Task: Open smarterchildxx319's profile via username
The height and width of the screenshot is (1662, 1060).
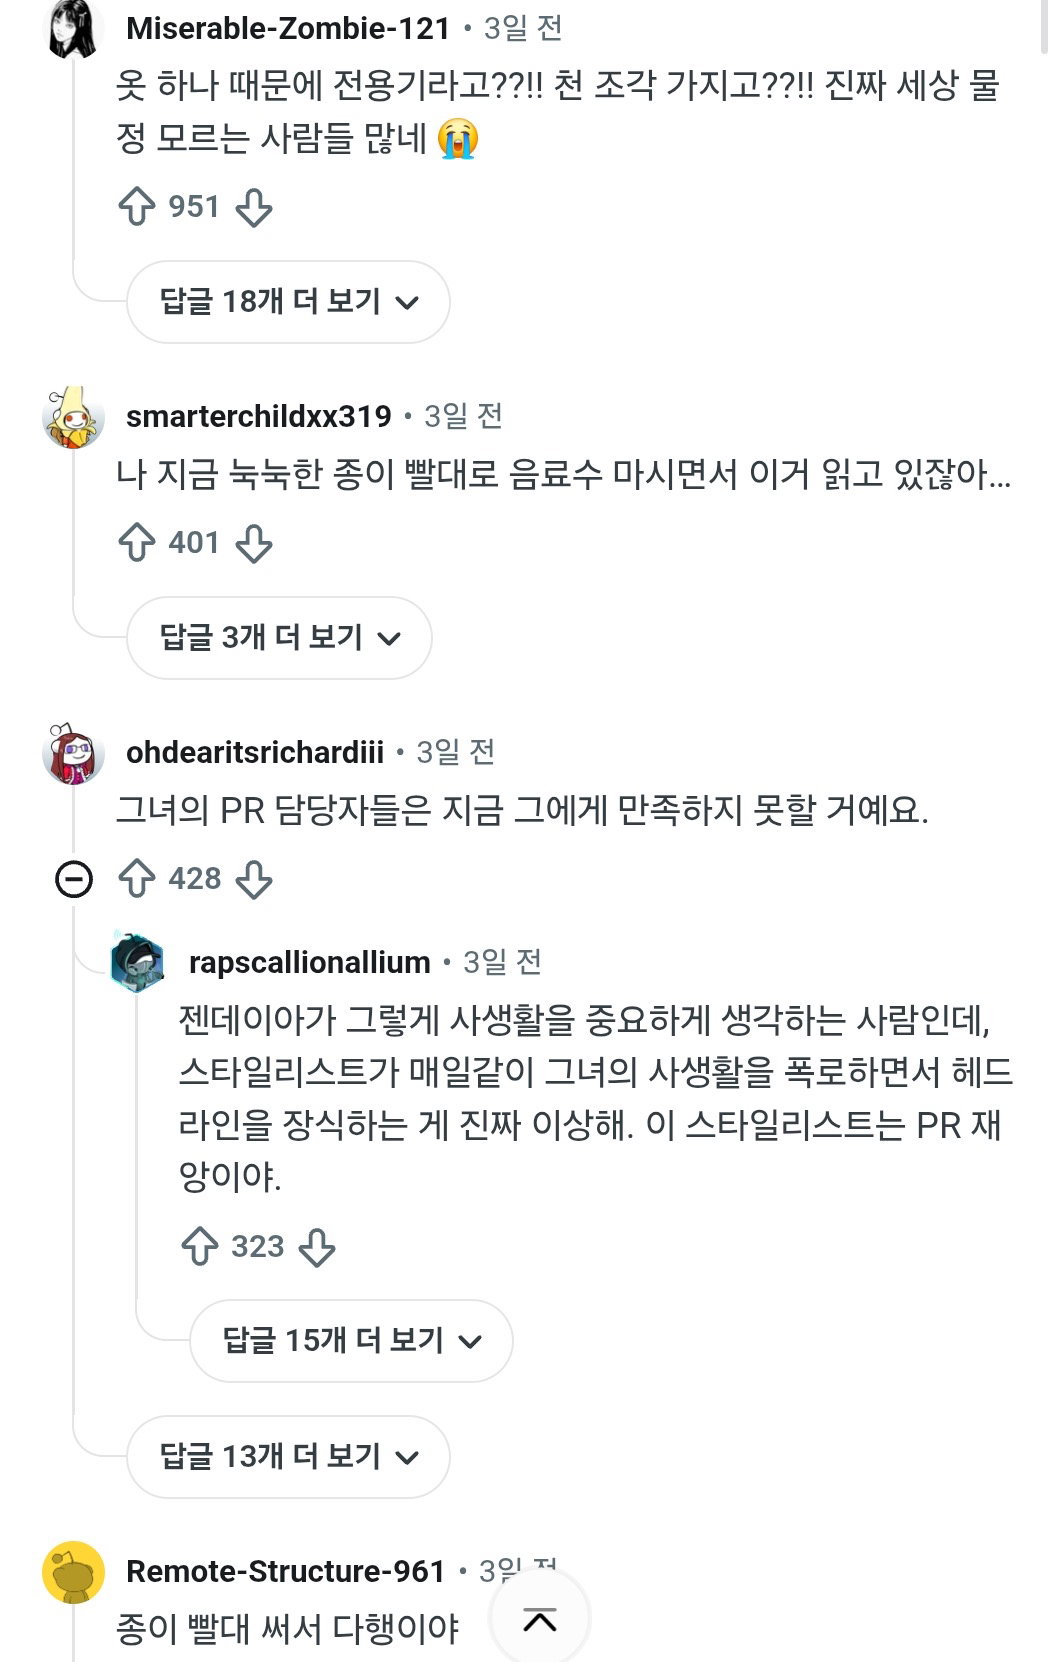Action: (259, 416)
